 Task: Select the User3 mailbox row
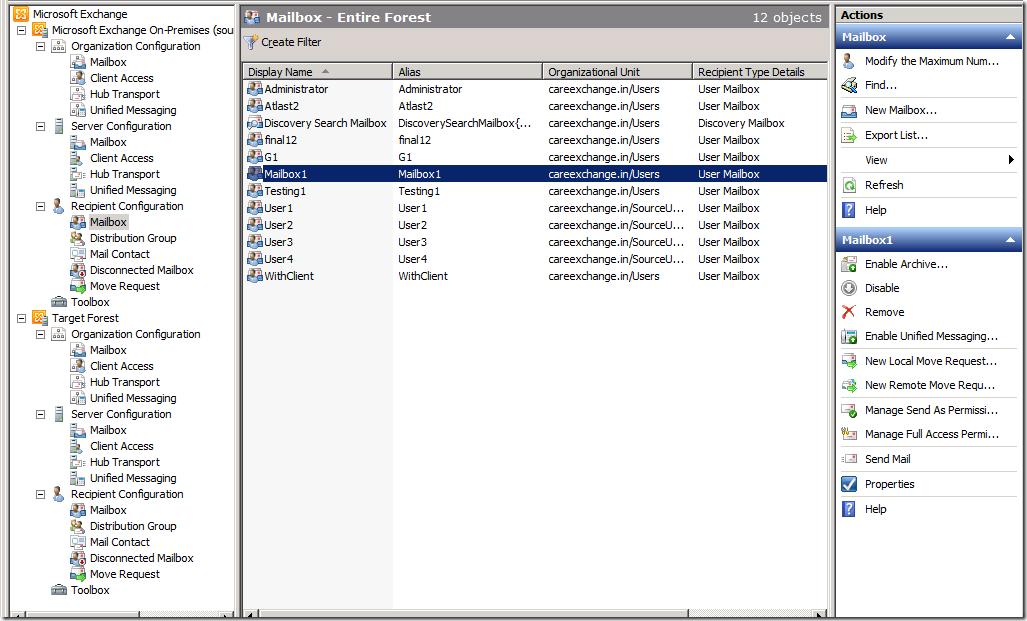pyautogui.click(x=536, y=242)
